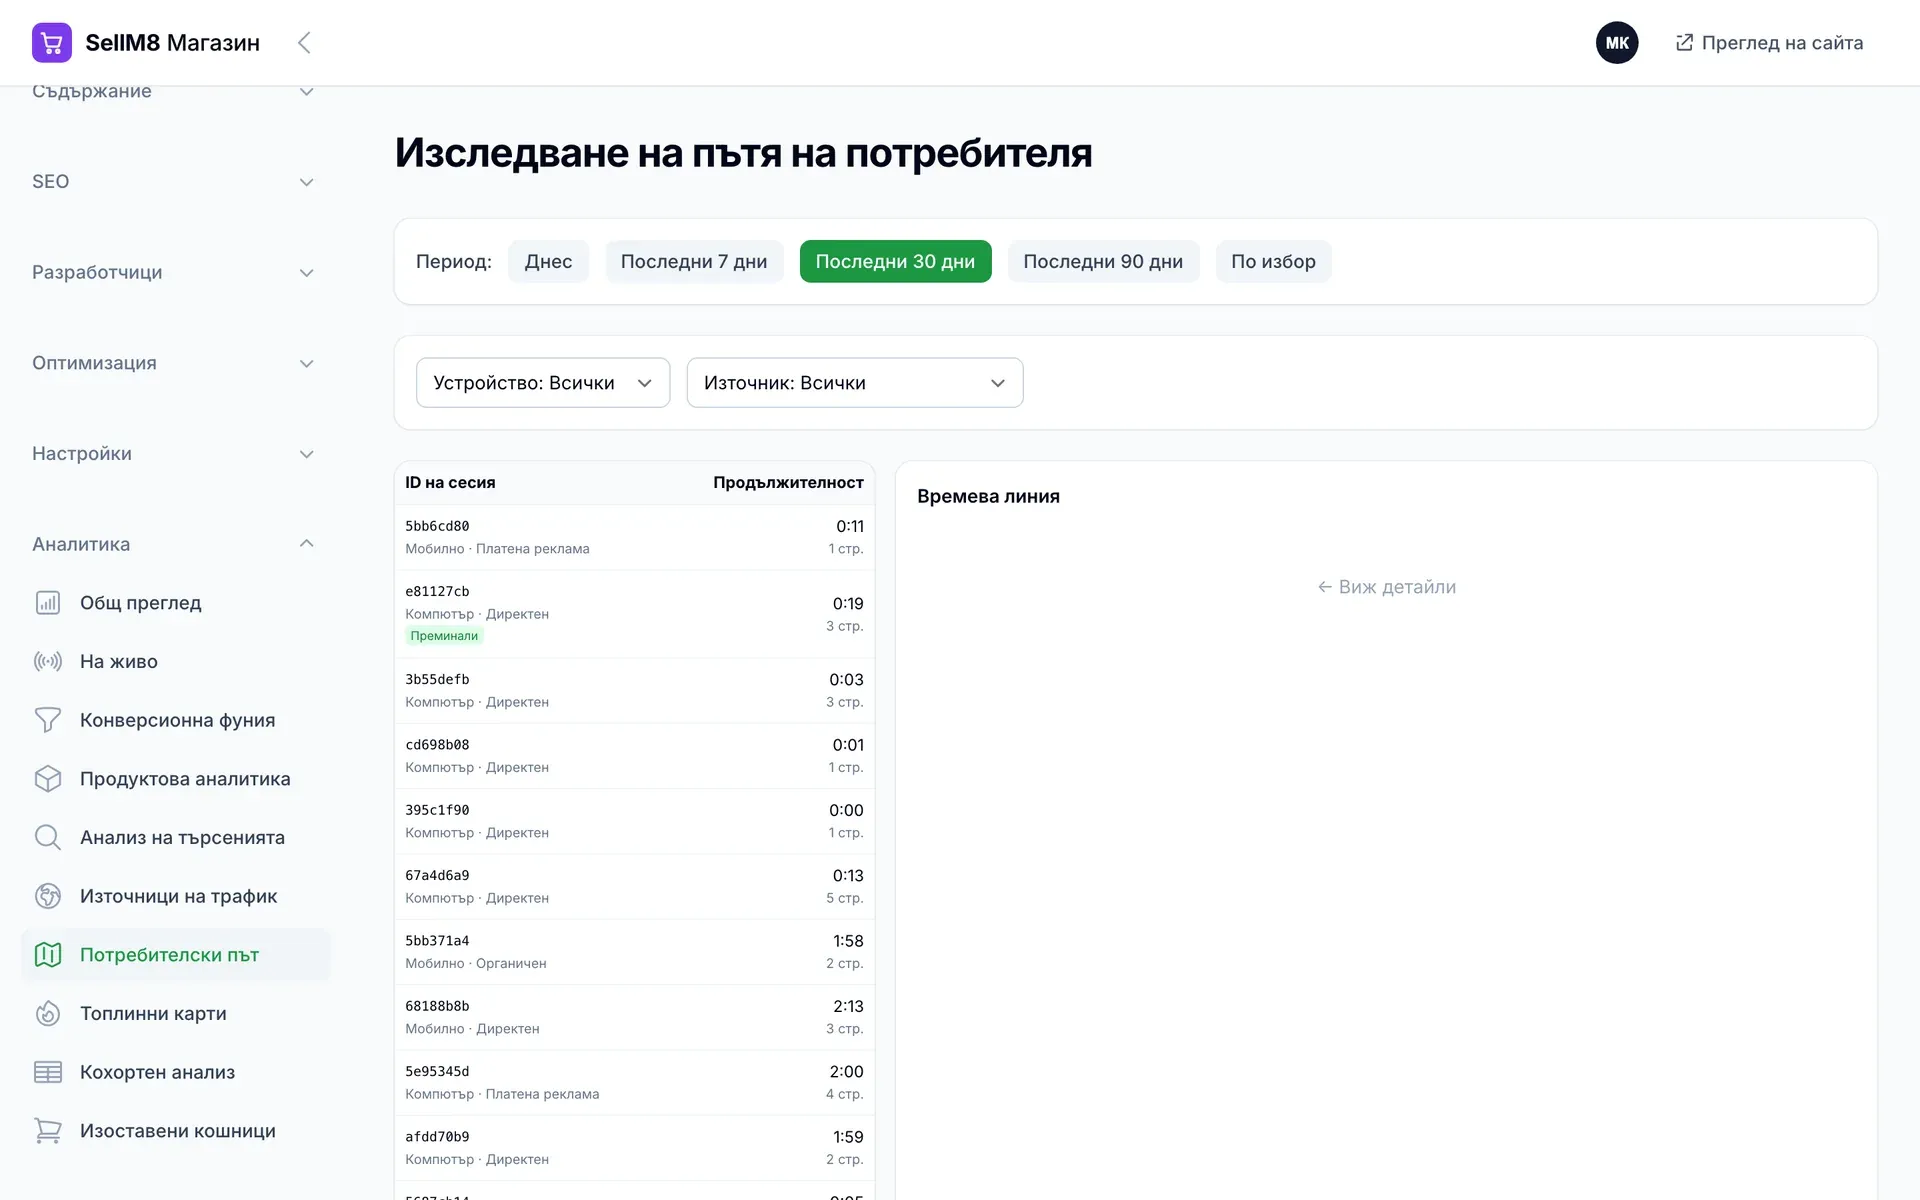This screenshot has width=1920, height=1200.
Task: Select session afdd70b9 row
Action: click(634, 1148)
